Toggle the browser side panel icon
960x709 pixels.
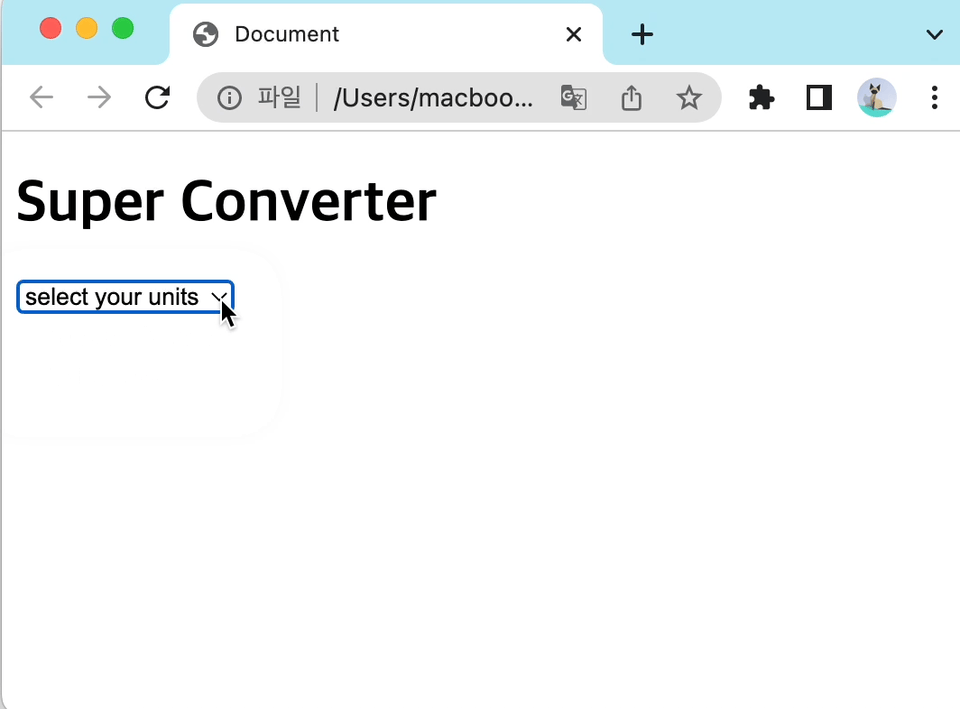[819, 98]
